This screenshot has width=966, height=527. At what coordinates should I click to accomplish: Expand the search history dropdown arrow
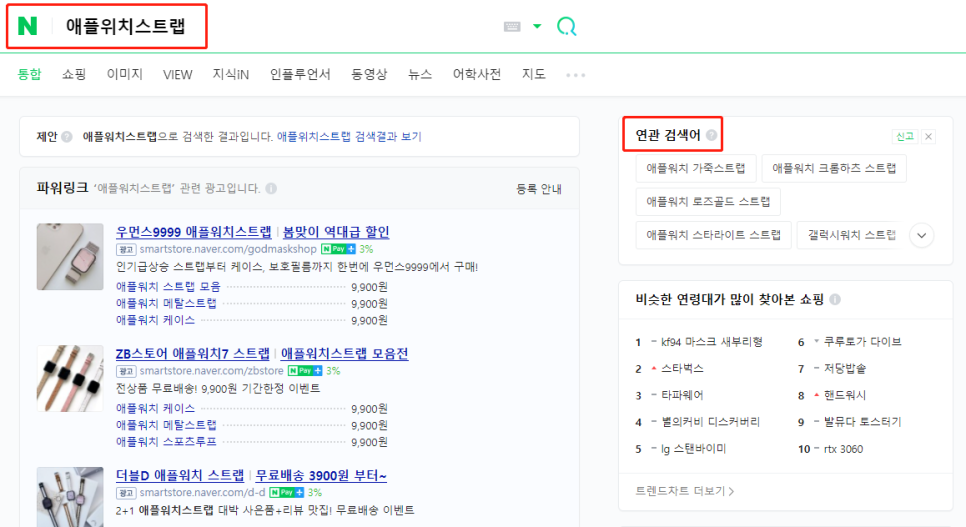tap(537, 27)
